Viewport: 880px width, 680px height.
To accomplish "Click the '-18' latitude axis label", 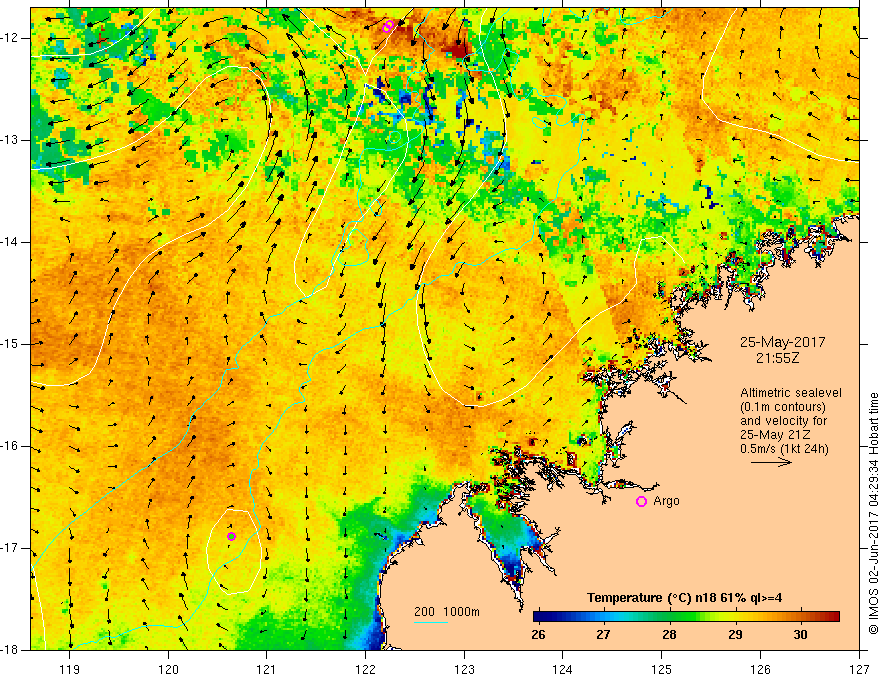I will (x=11, y=650).
